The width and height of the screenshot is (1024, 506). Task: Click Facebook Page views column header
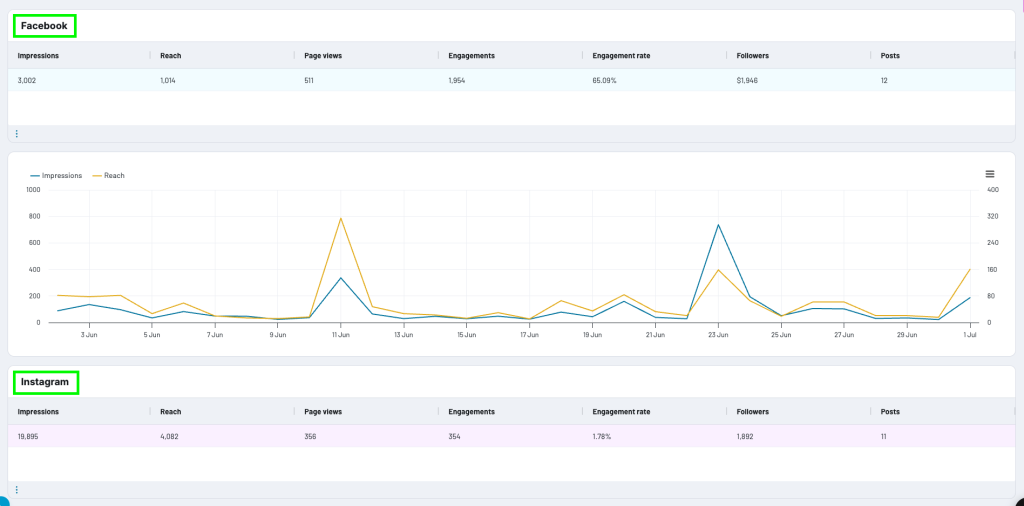pos(325,56)
